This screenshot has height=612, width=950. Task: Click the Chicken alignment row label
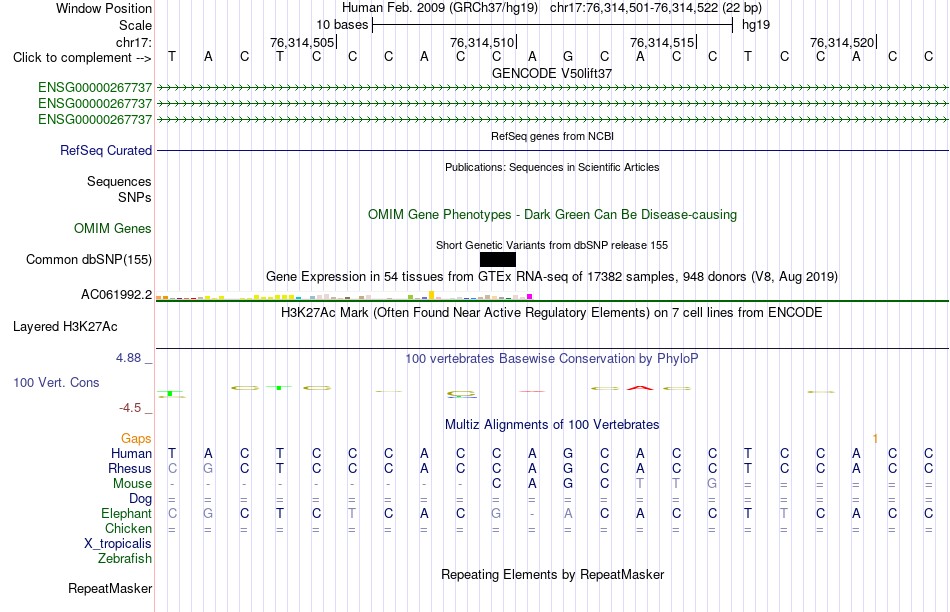pos(128,528)
